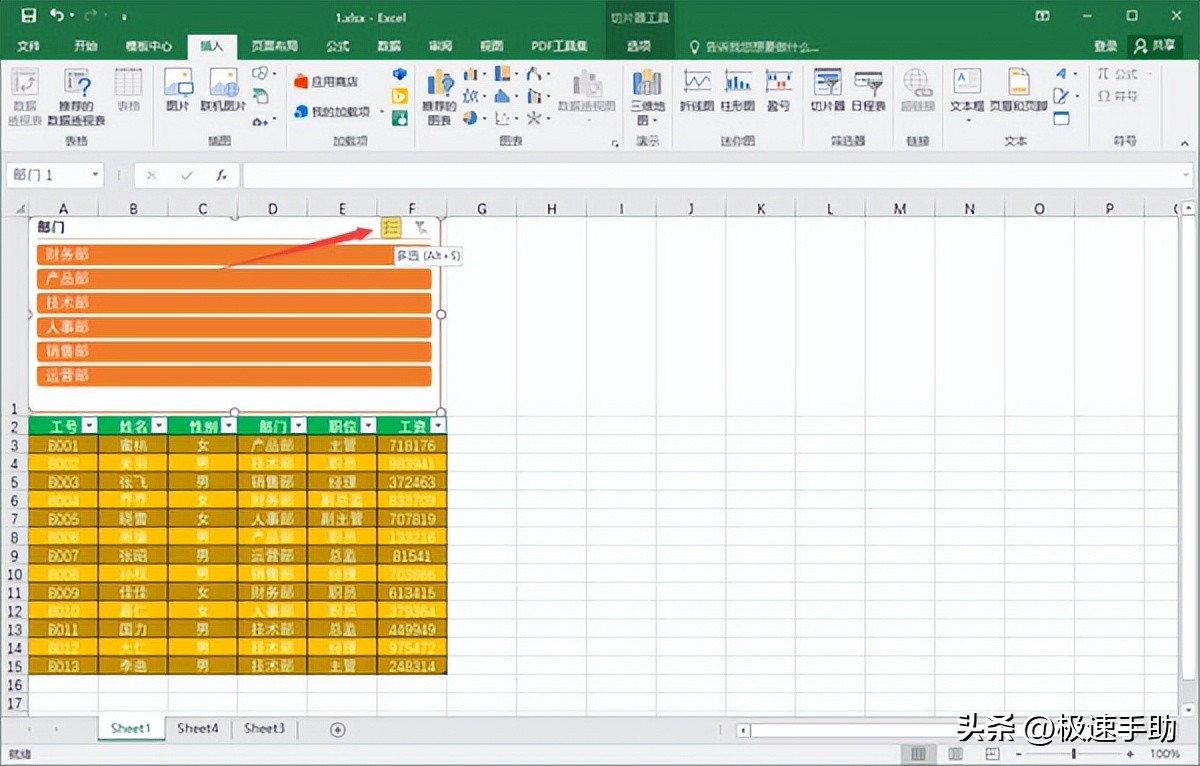Expand the Name Box dropdown
The height and width of the screenshot is (766, 1200).
coord(96,175)
